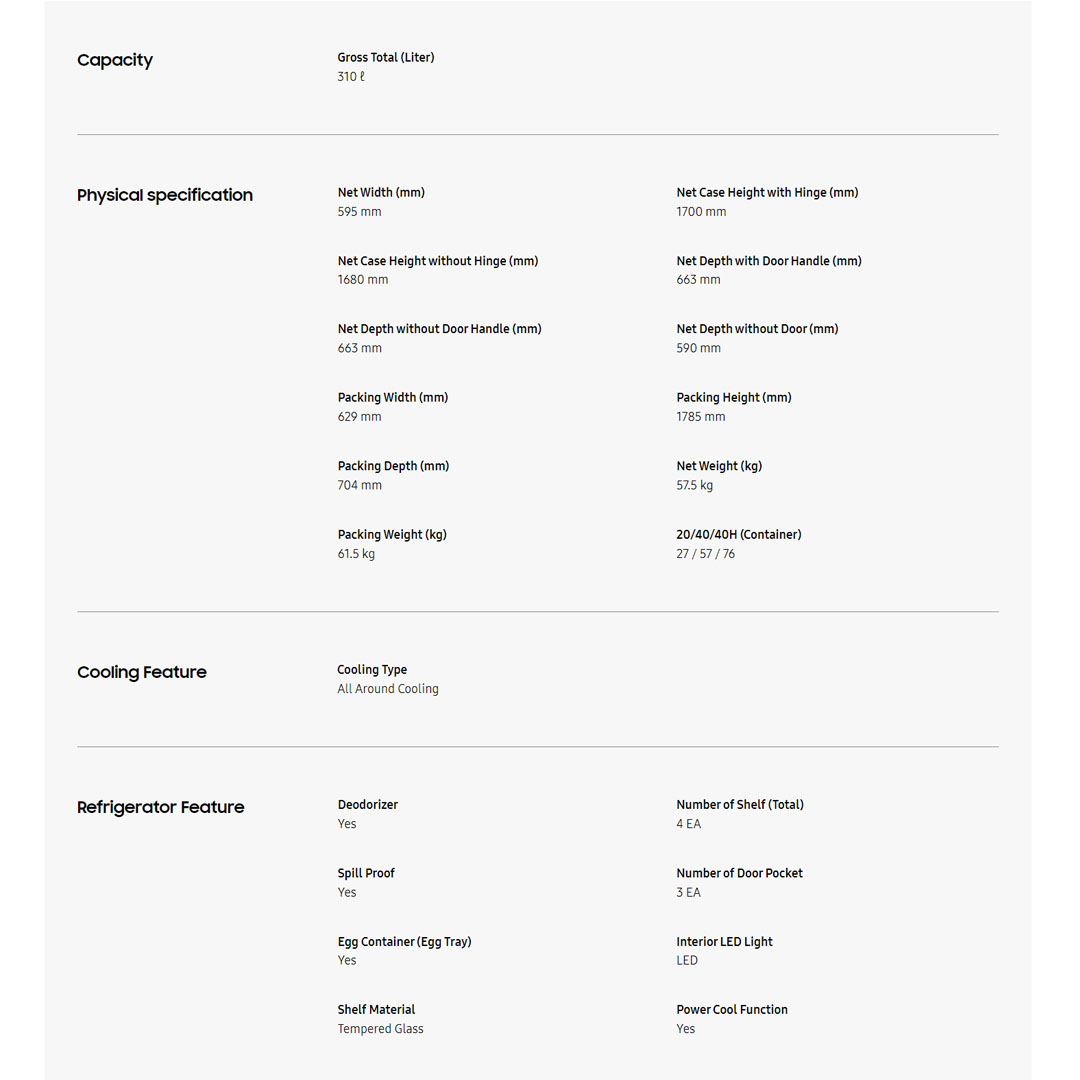
Task: Click the 310 ℓ capacity value
Action: 351,77
